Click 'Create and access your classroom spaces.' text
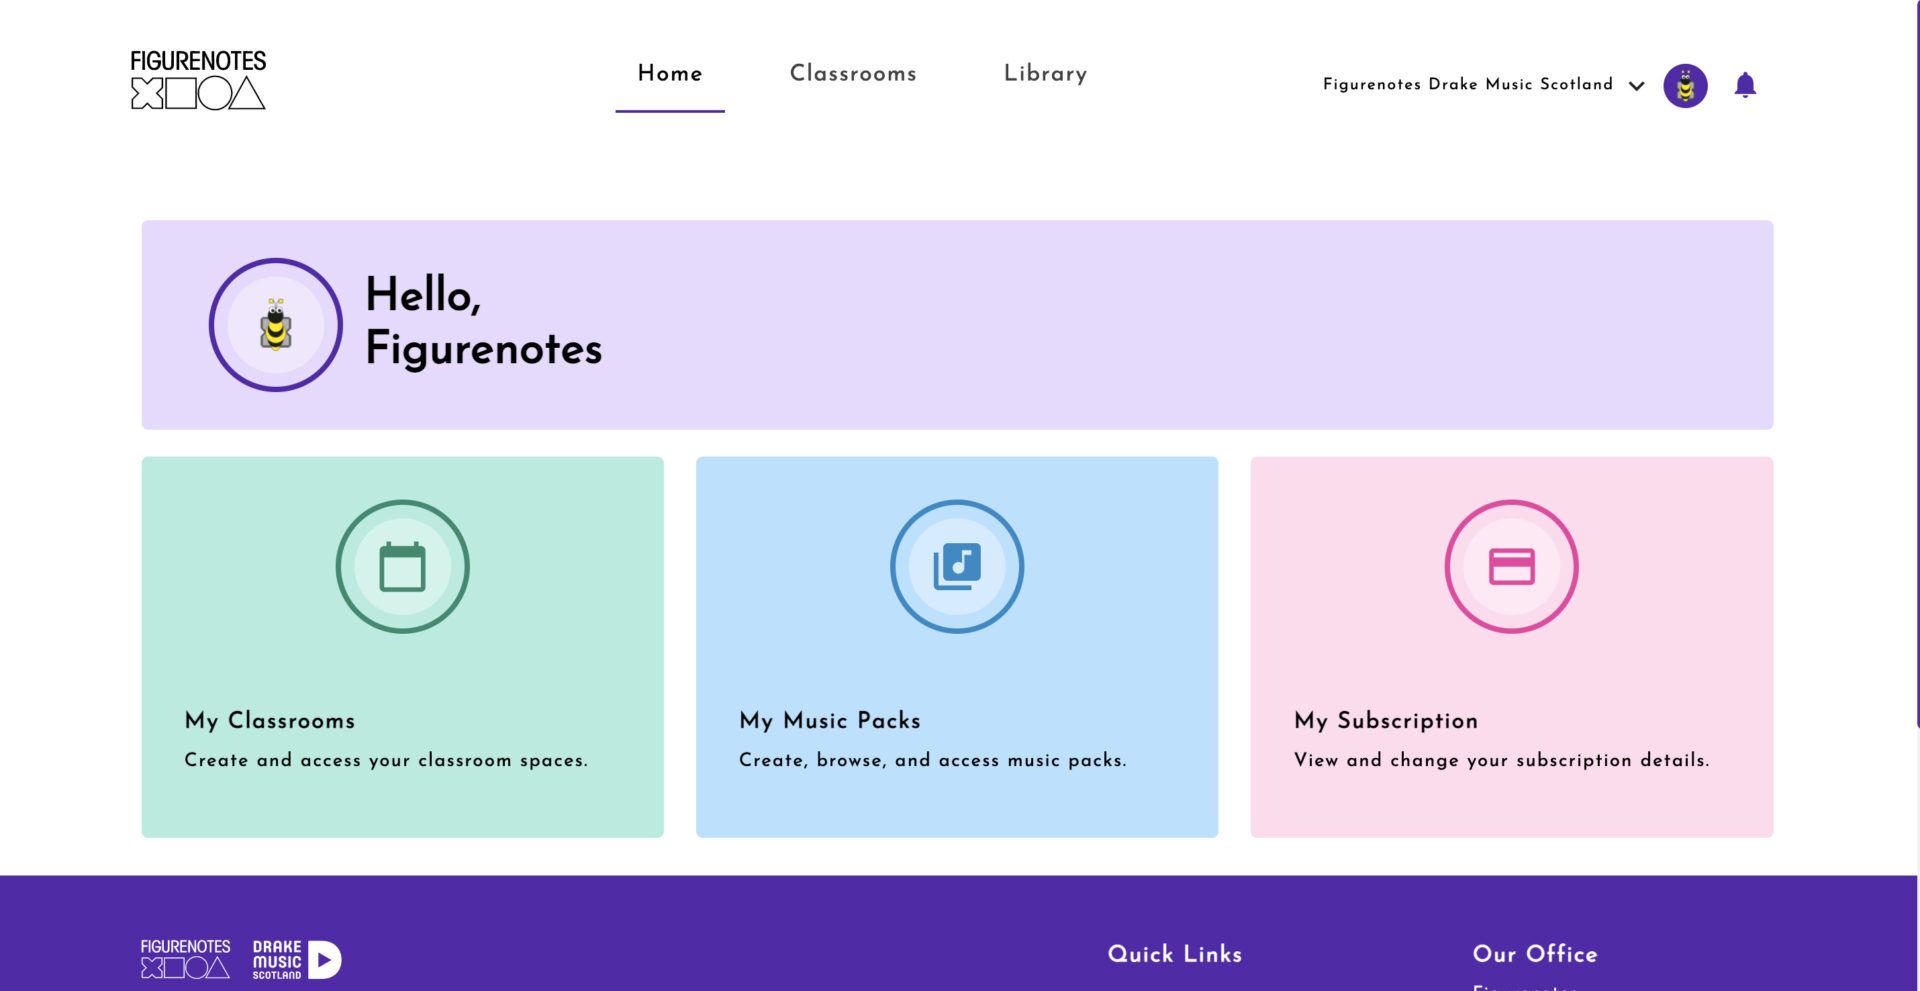 tap(386, 760)
